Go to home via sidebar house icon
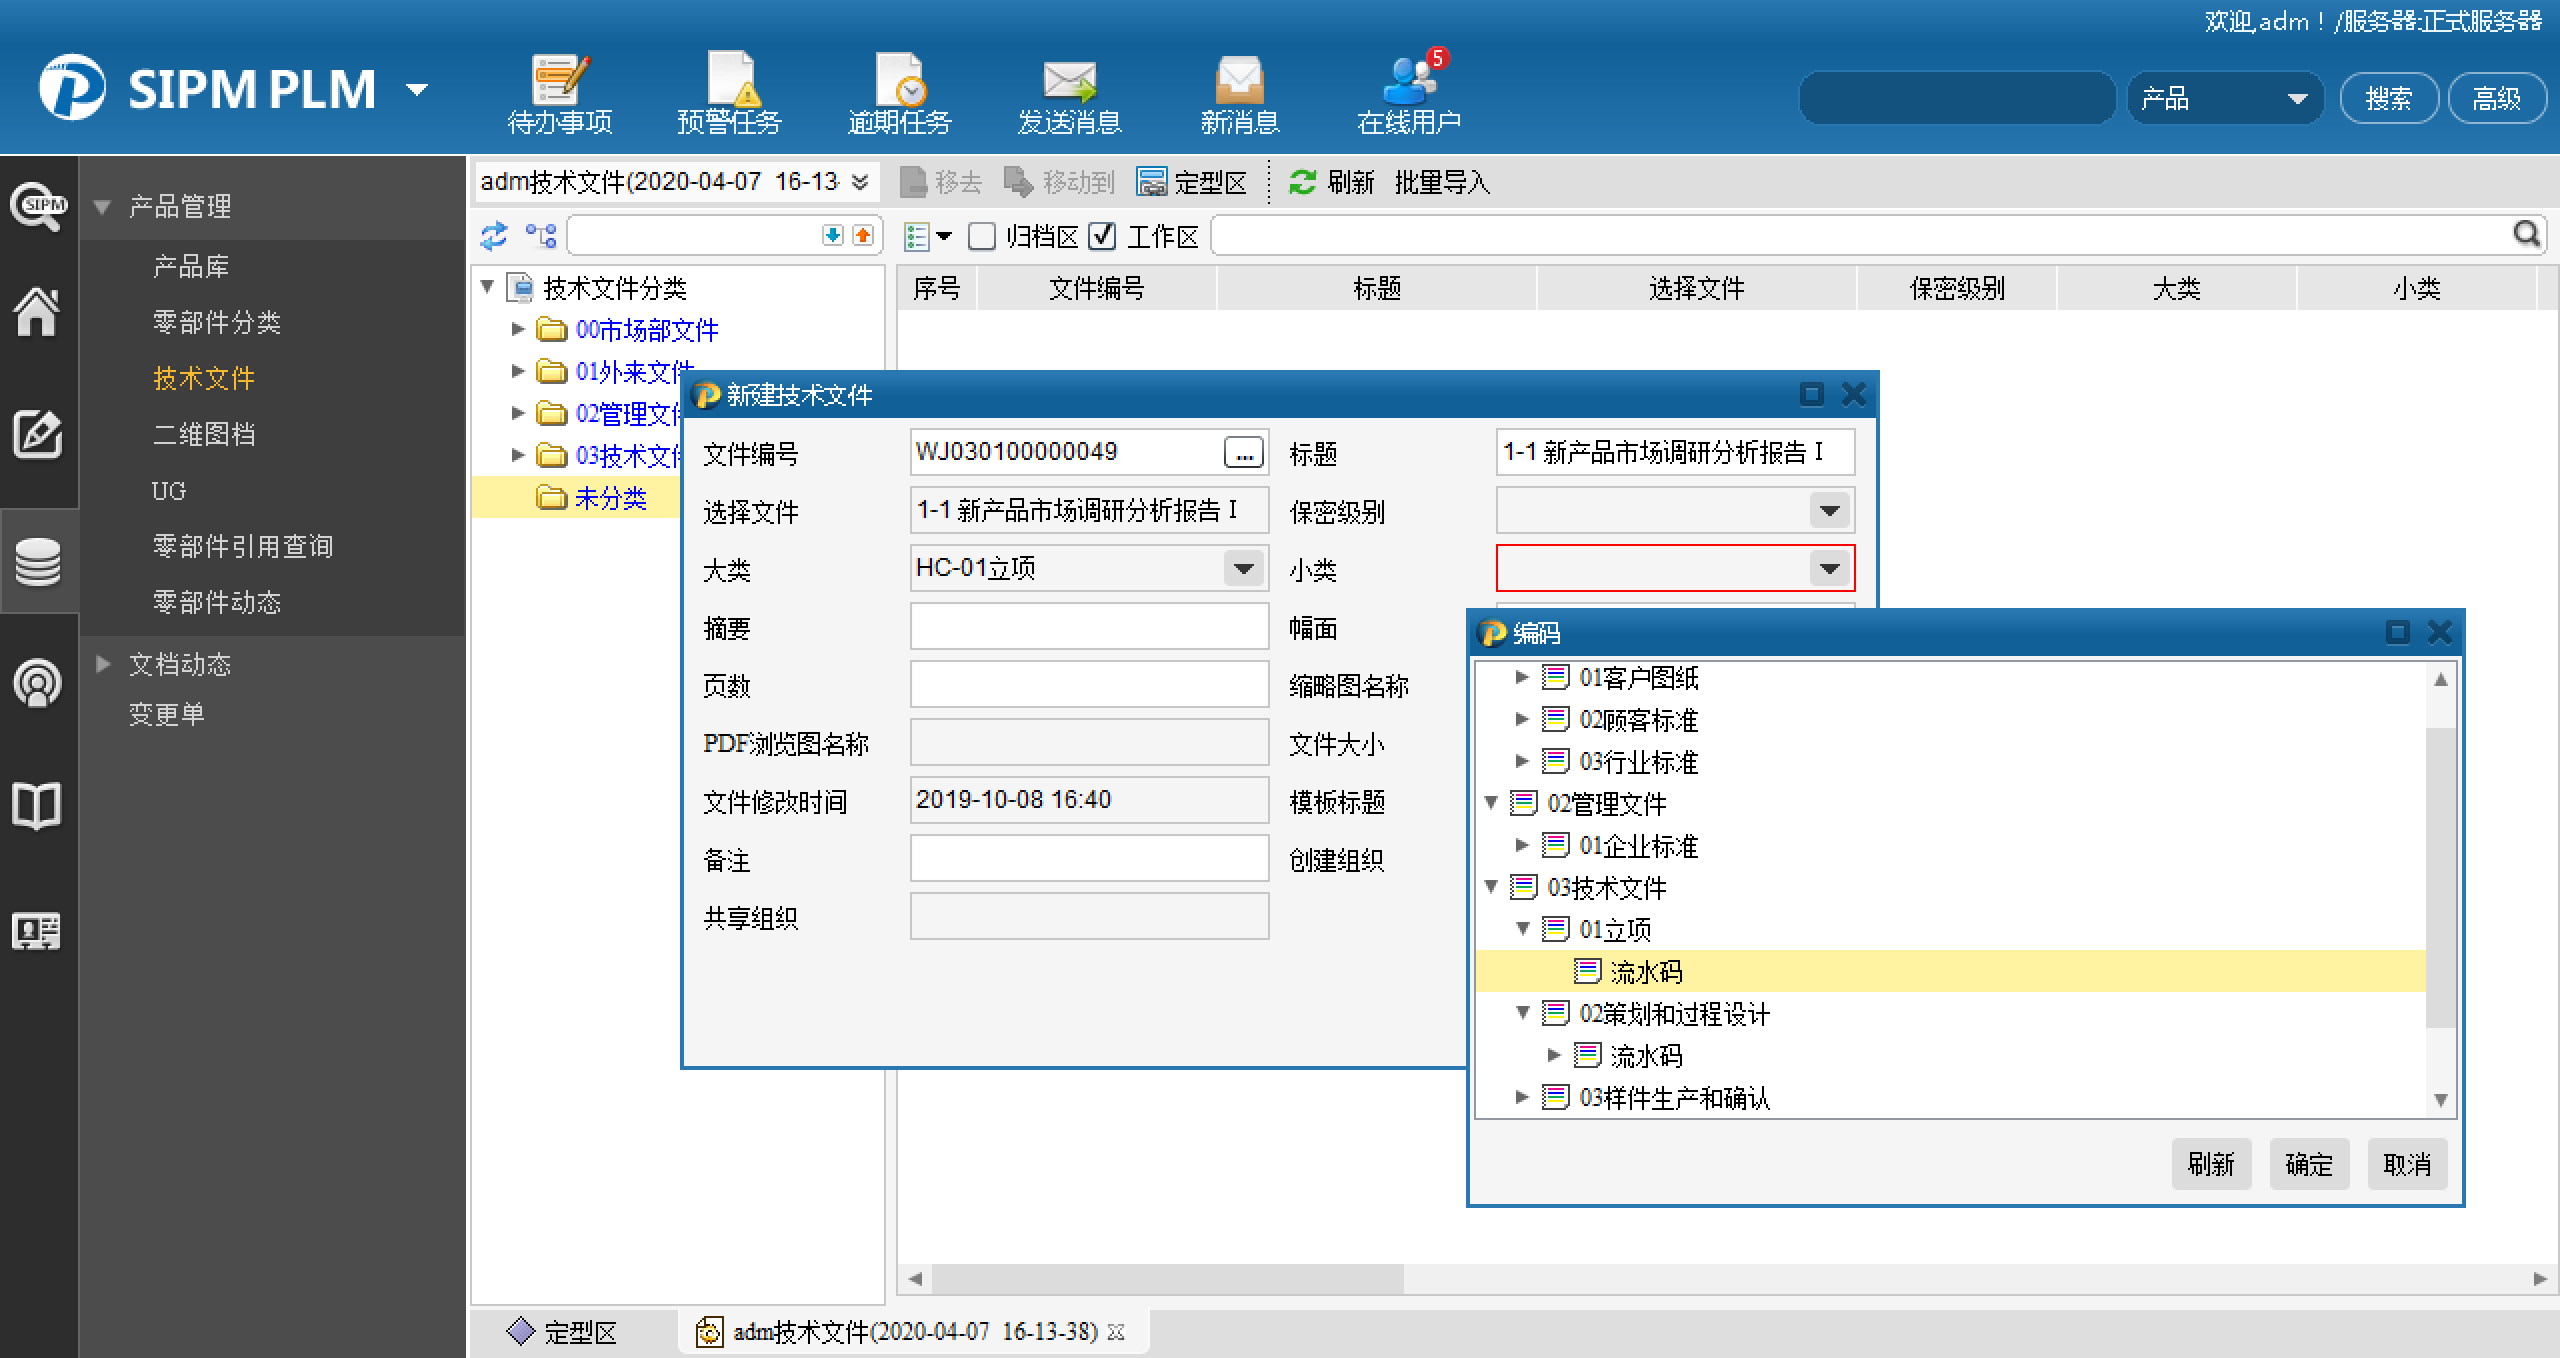Screen dimensions: 2560x1358 point(36,311)
